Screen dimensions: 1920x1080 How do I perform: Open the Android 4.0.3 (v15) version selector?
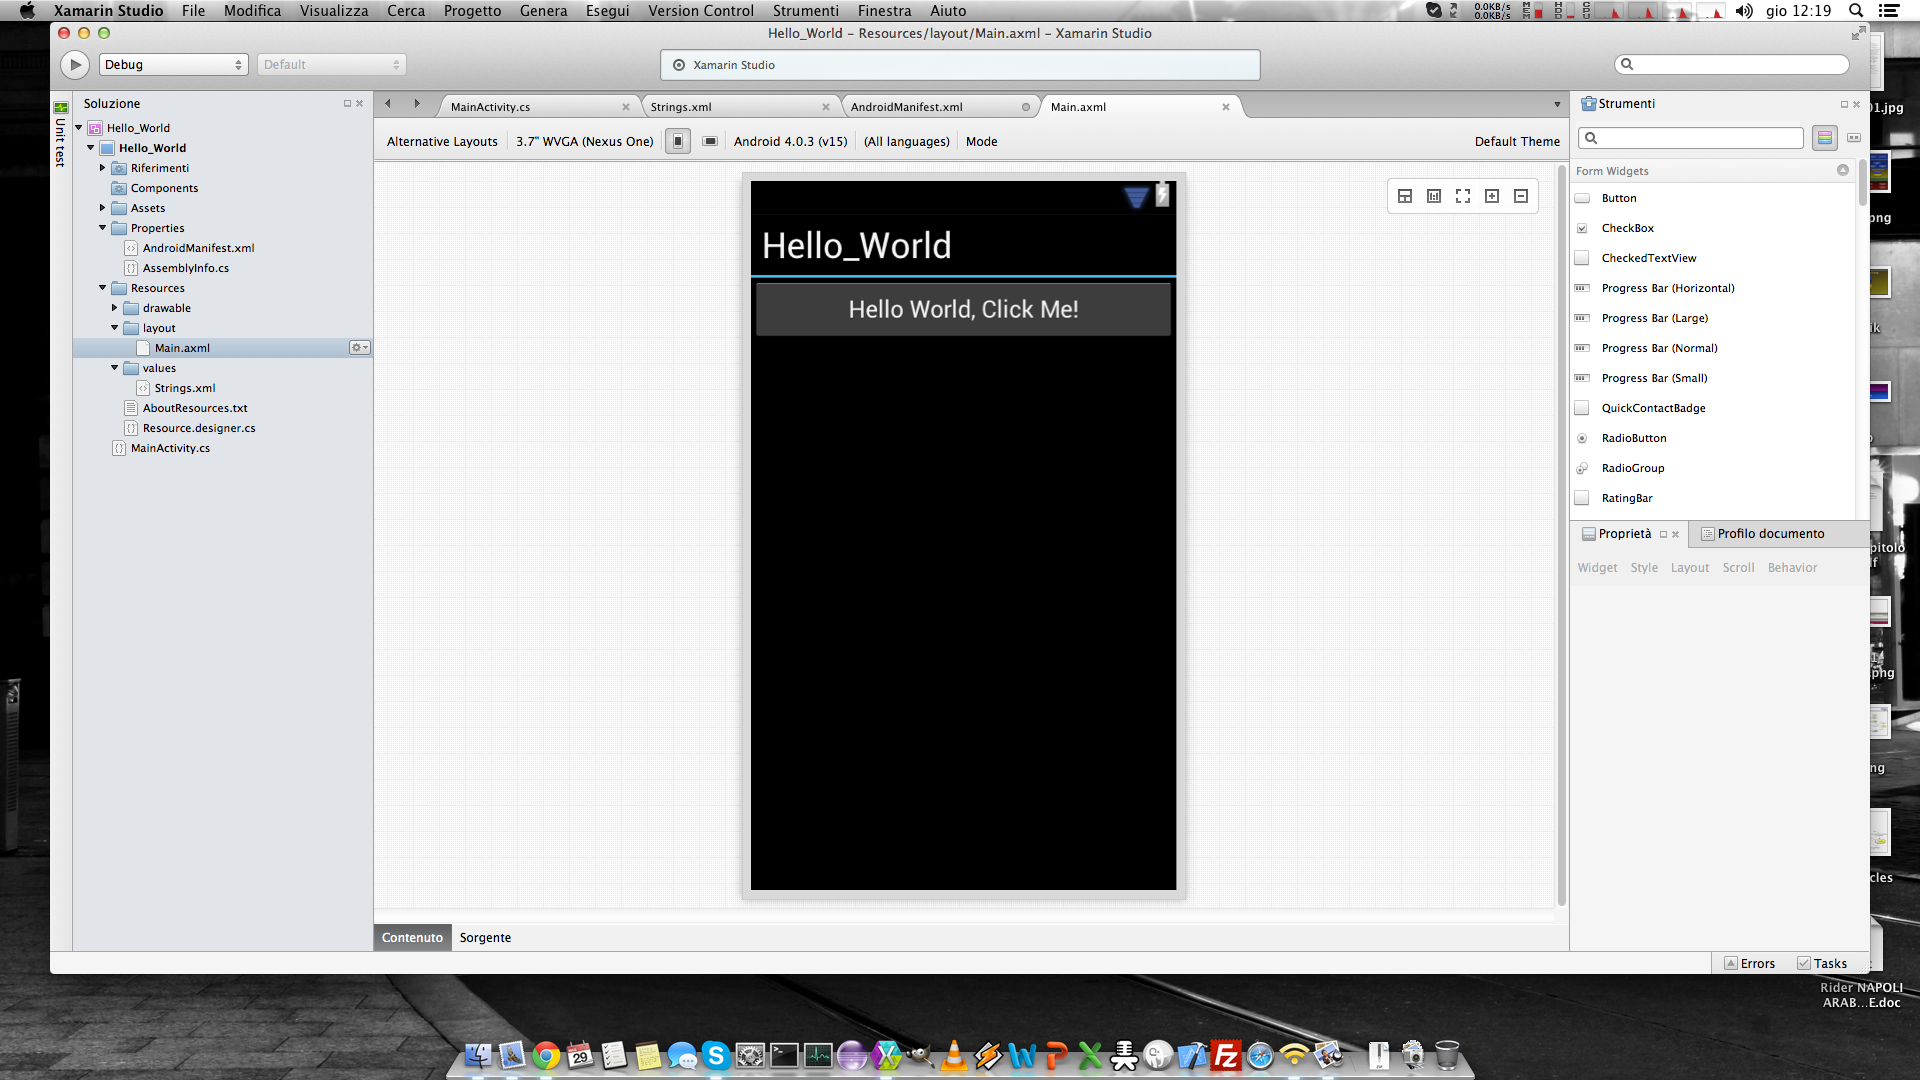point(790,142)
